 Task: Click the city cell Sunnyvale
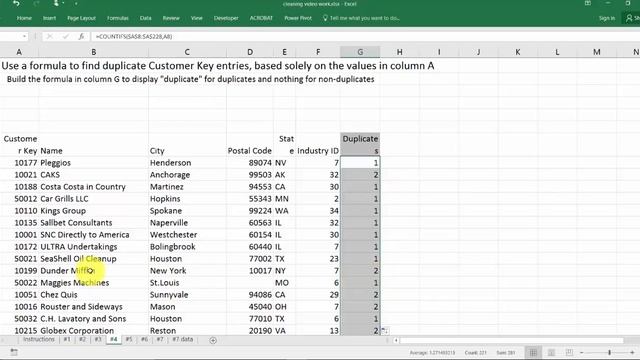click(x=187, y=295)
